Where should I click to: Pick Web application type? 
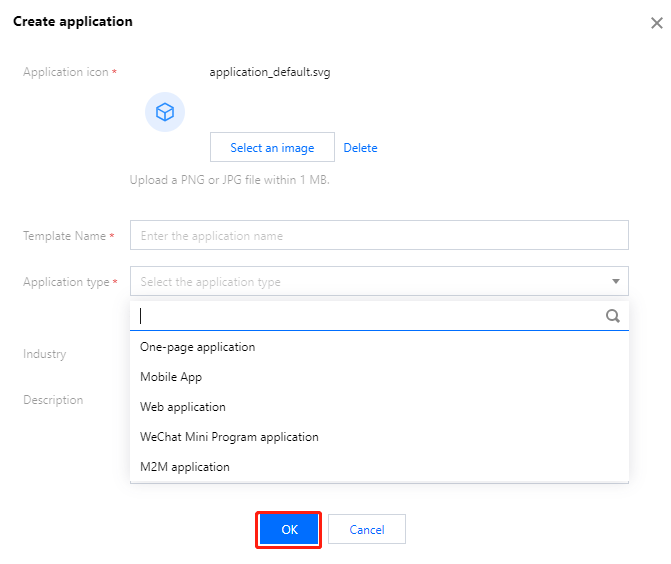(x=183, y=407)
